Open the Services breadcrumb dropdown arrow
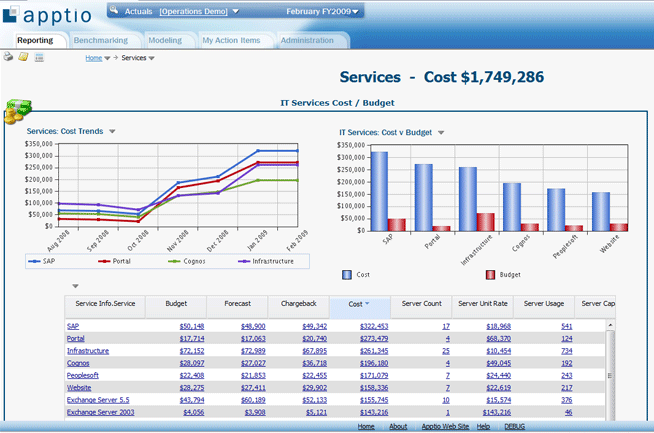 pos(151,58)
